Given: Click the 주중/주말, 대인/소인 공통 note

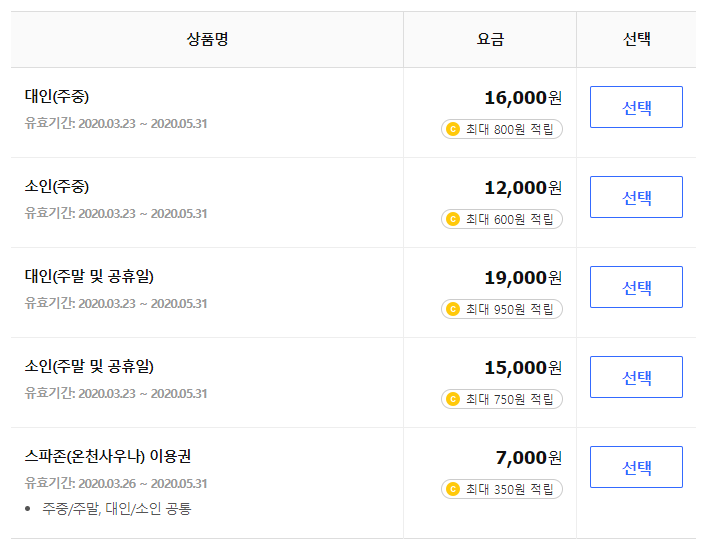Looking at the screenshot, I should click(x=117, y=509).
